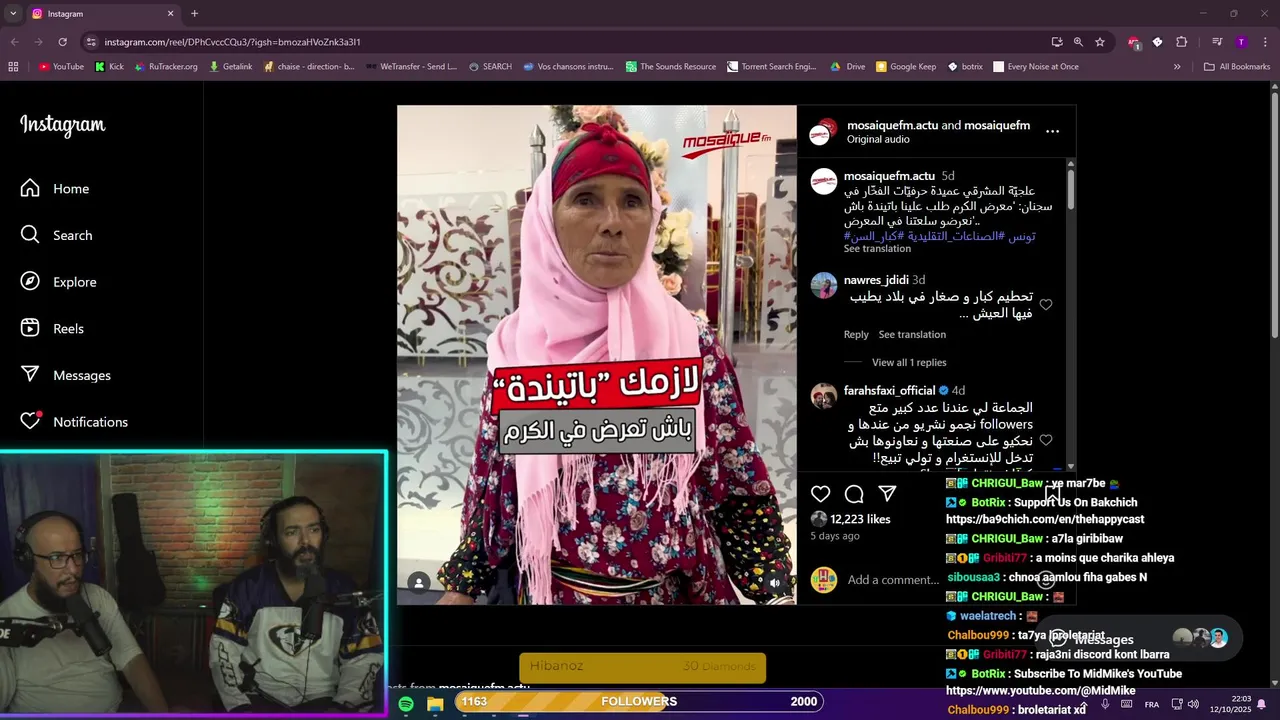Go back in browser history
The width and height of the screenshot is (1280, 720).
click(x=14, y=42)
